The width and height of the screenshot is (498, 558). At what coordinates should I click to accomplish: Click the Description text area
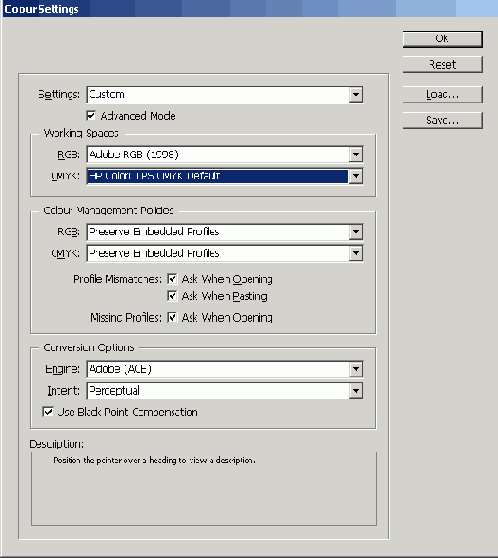204,489
